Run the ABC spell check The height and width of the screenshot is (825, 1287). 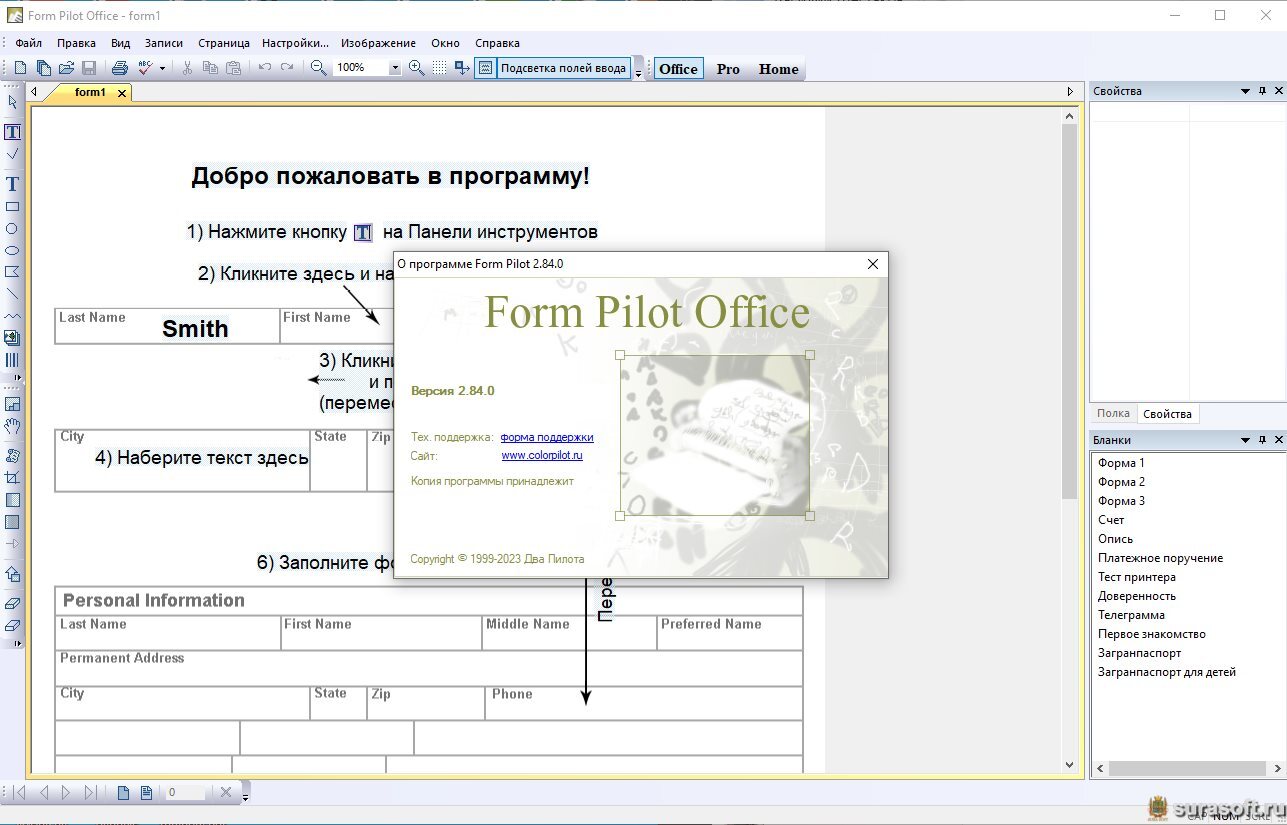tap(145, 68)
